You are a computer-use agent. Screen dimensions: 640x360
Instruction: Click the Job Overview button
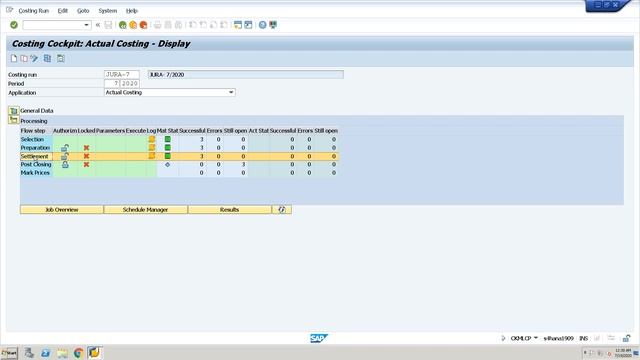[62, 209]
